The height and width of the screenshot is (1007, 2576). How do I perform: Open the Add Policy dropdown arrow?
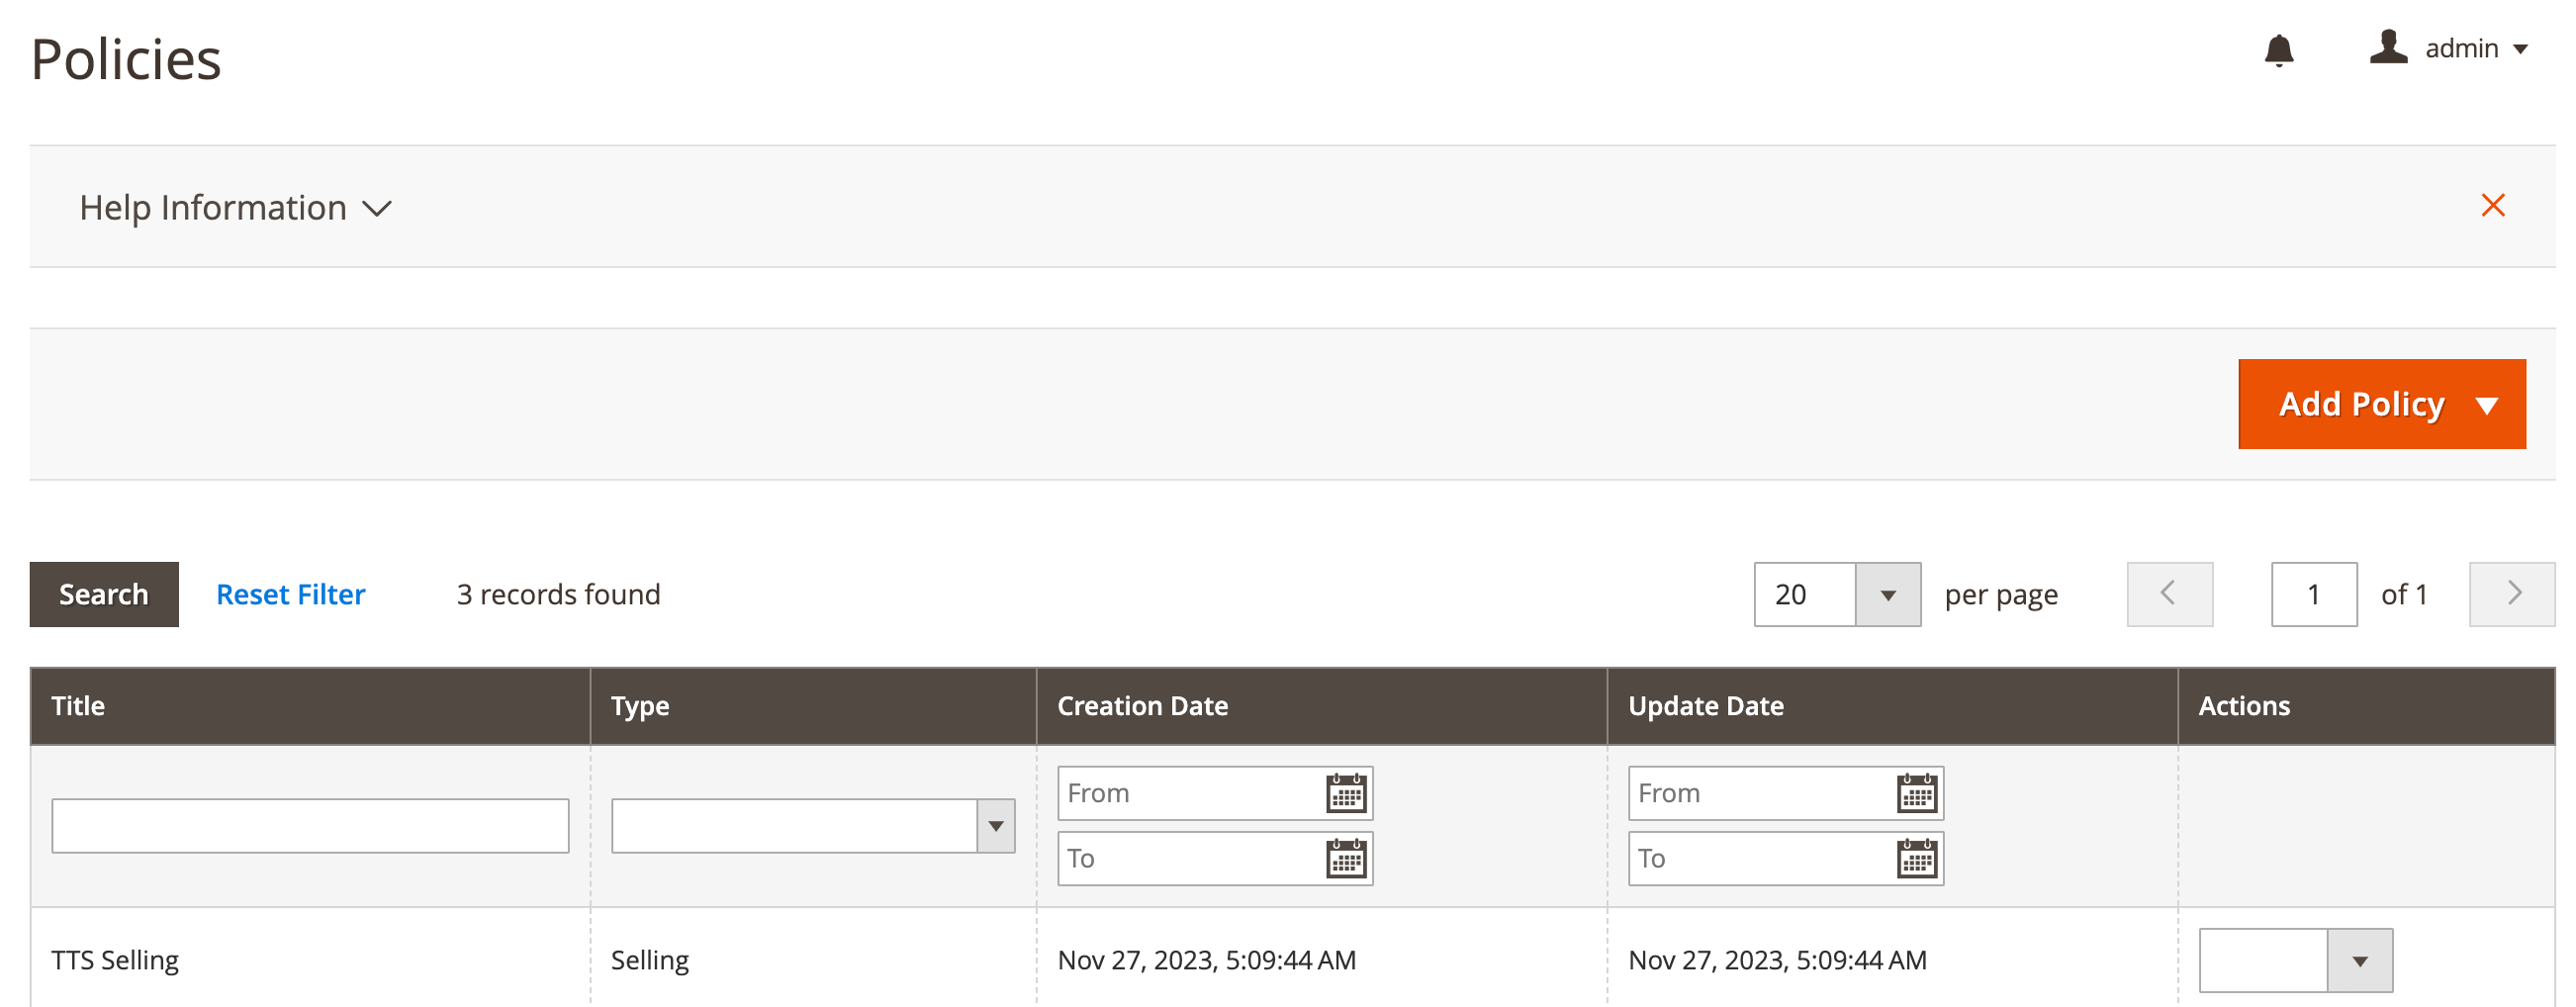click(2486, 405)
